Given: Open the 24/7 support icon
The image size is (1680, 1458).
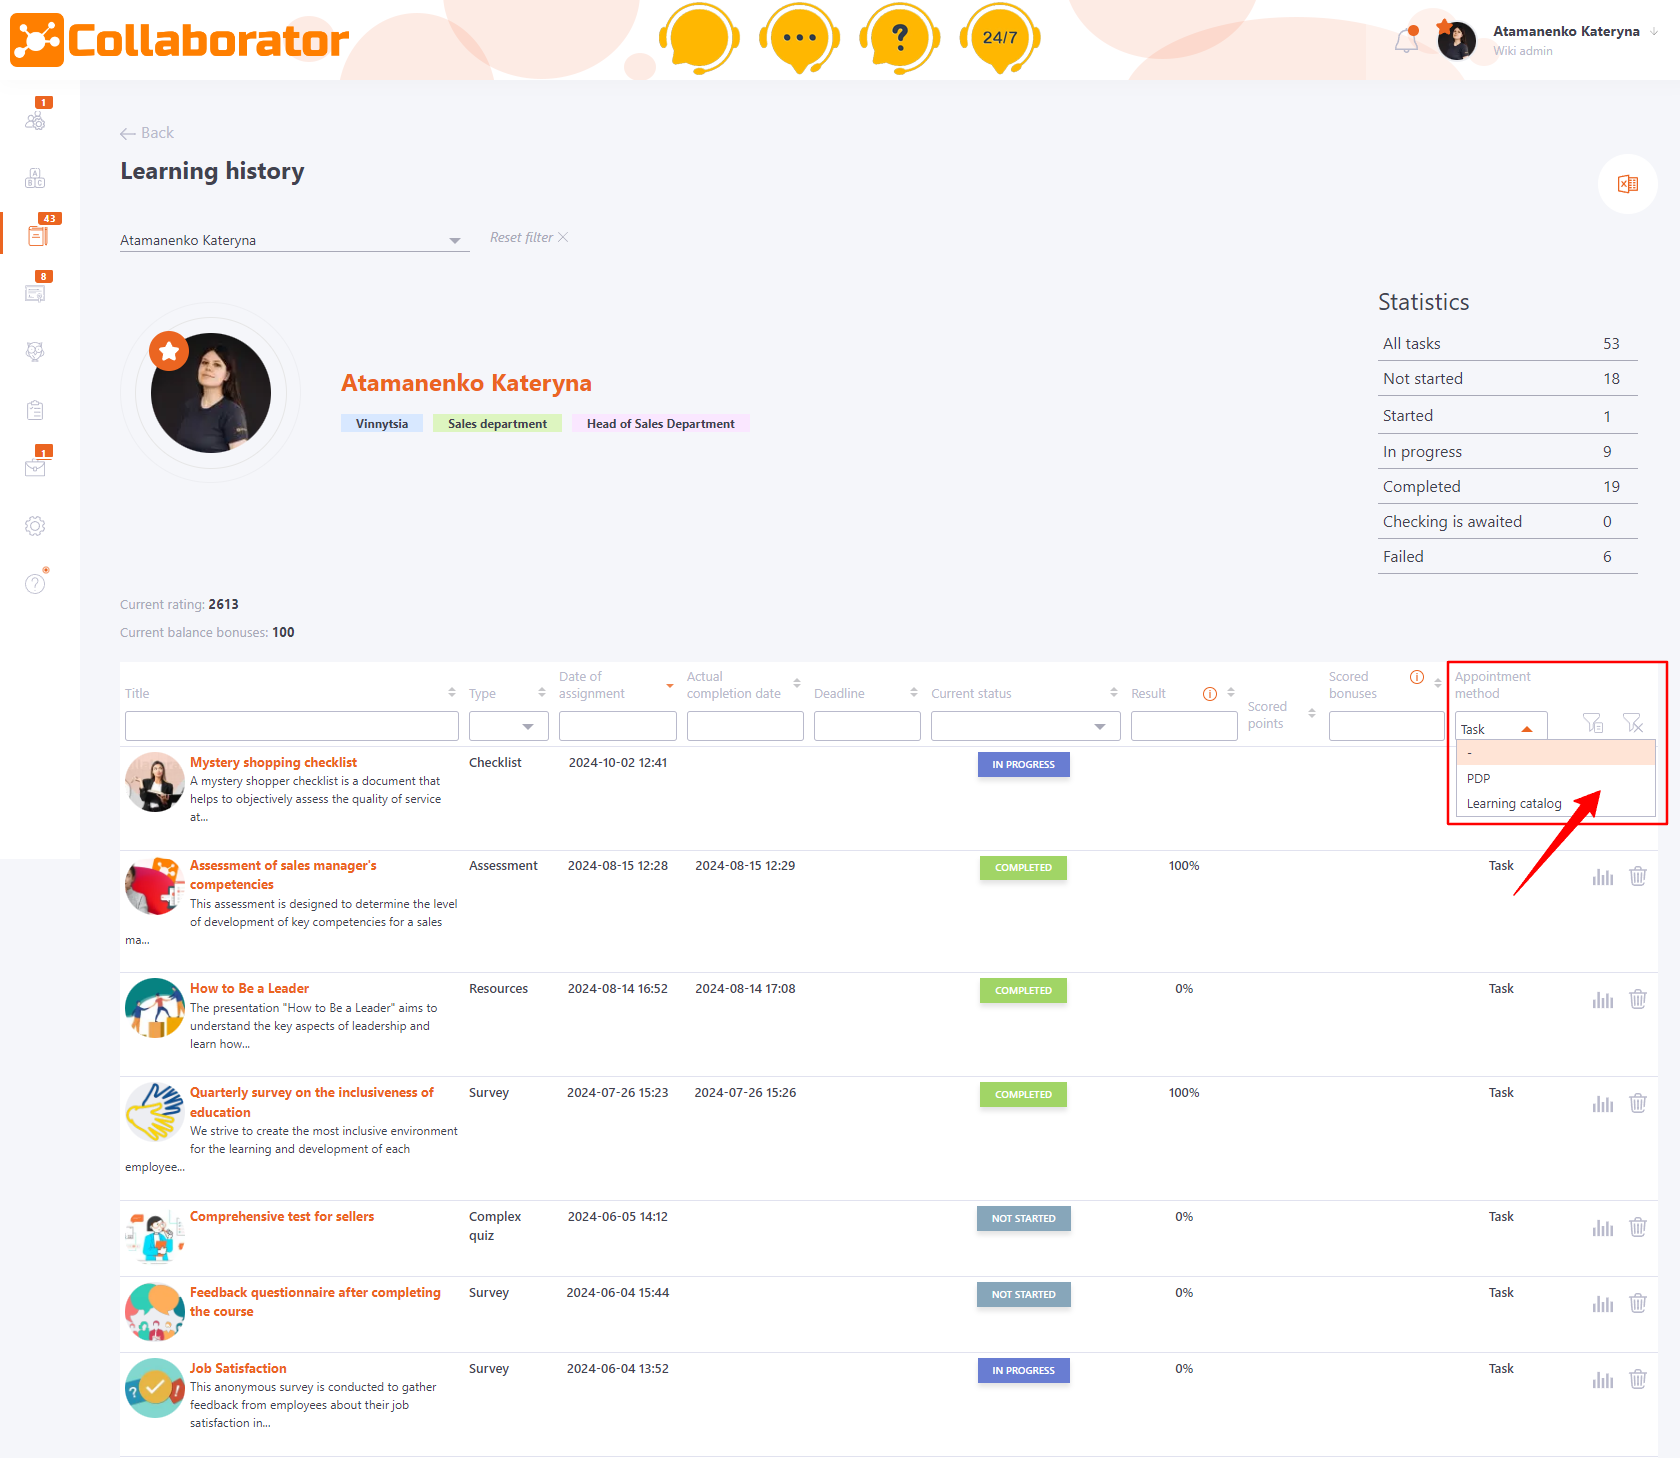Looking at the screenshot, I should pos(999,38).
